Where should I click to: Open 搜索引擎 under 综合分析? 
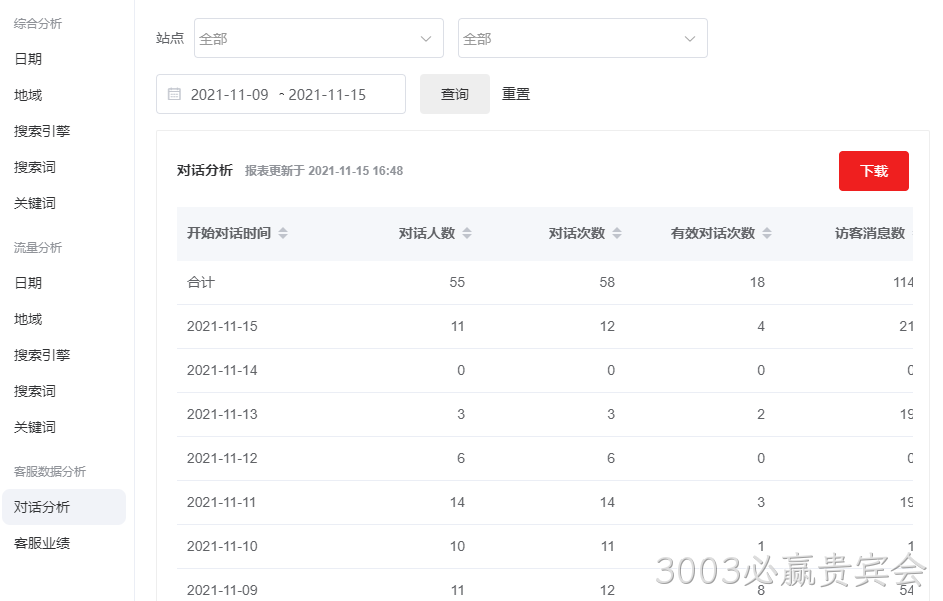pos(42,131)
